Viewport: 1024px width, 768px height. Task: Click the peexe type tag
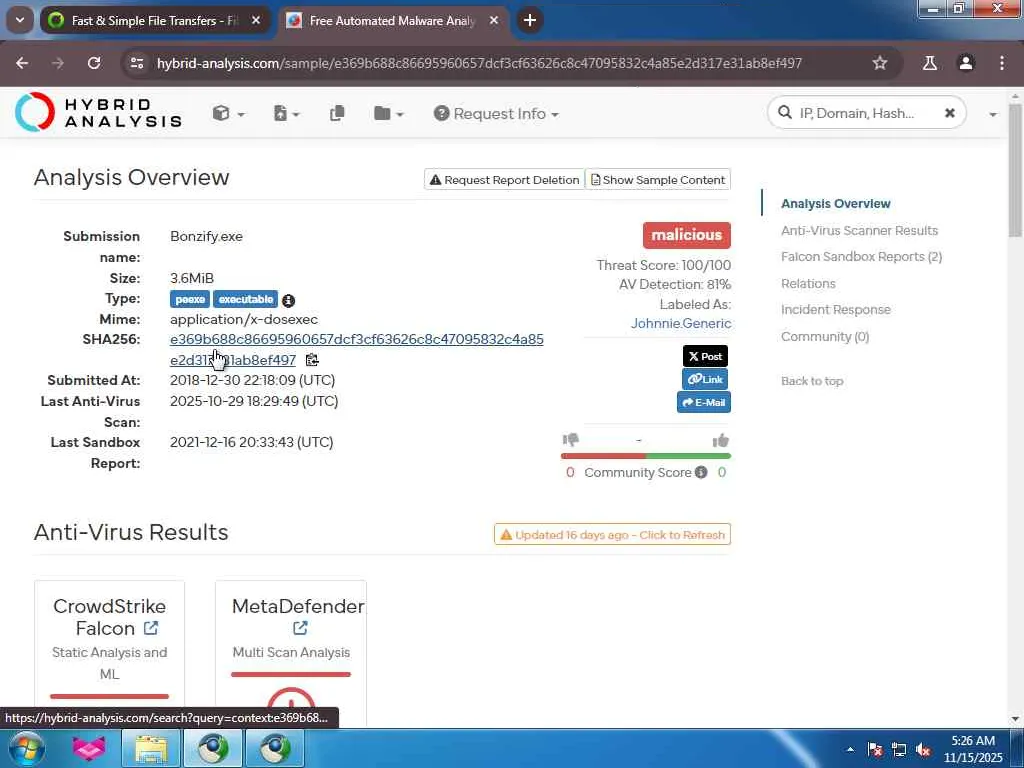(190, 299)
